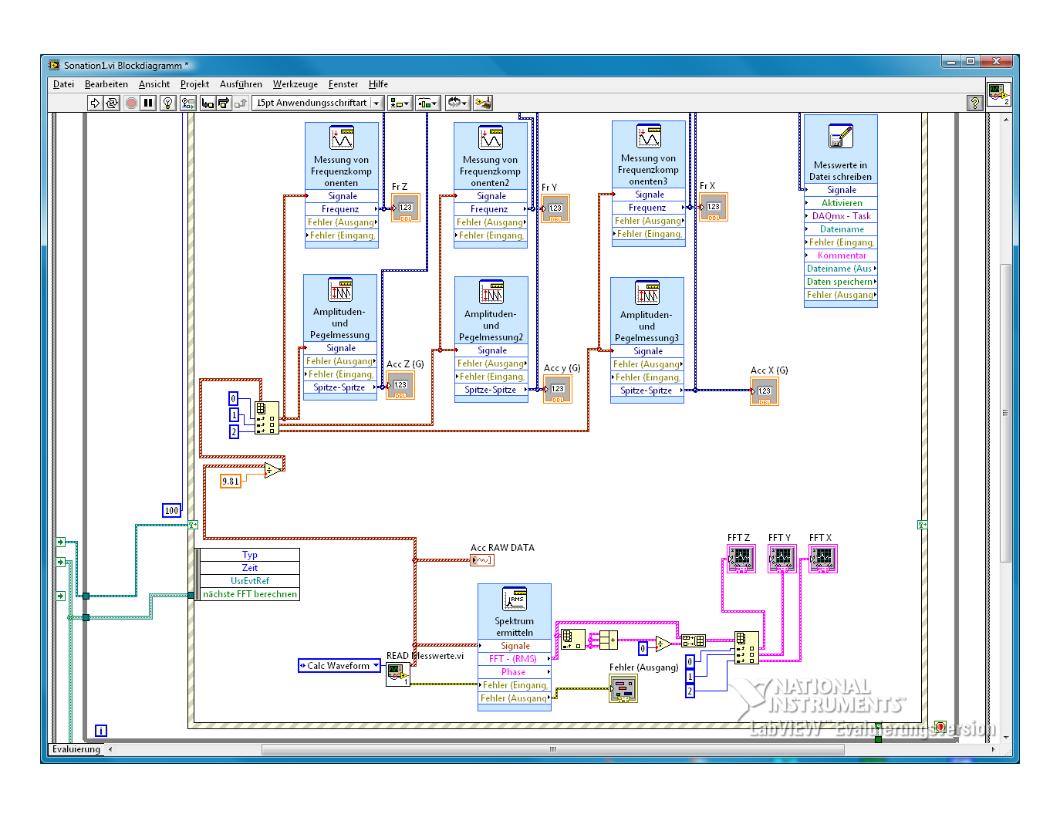
Task: Select Amplituden- und Pegelmessung3 VI icon
Action: pyautogui.click(x=647, y=293)
